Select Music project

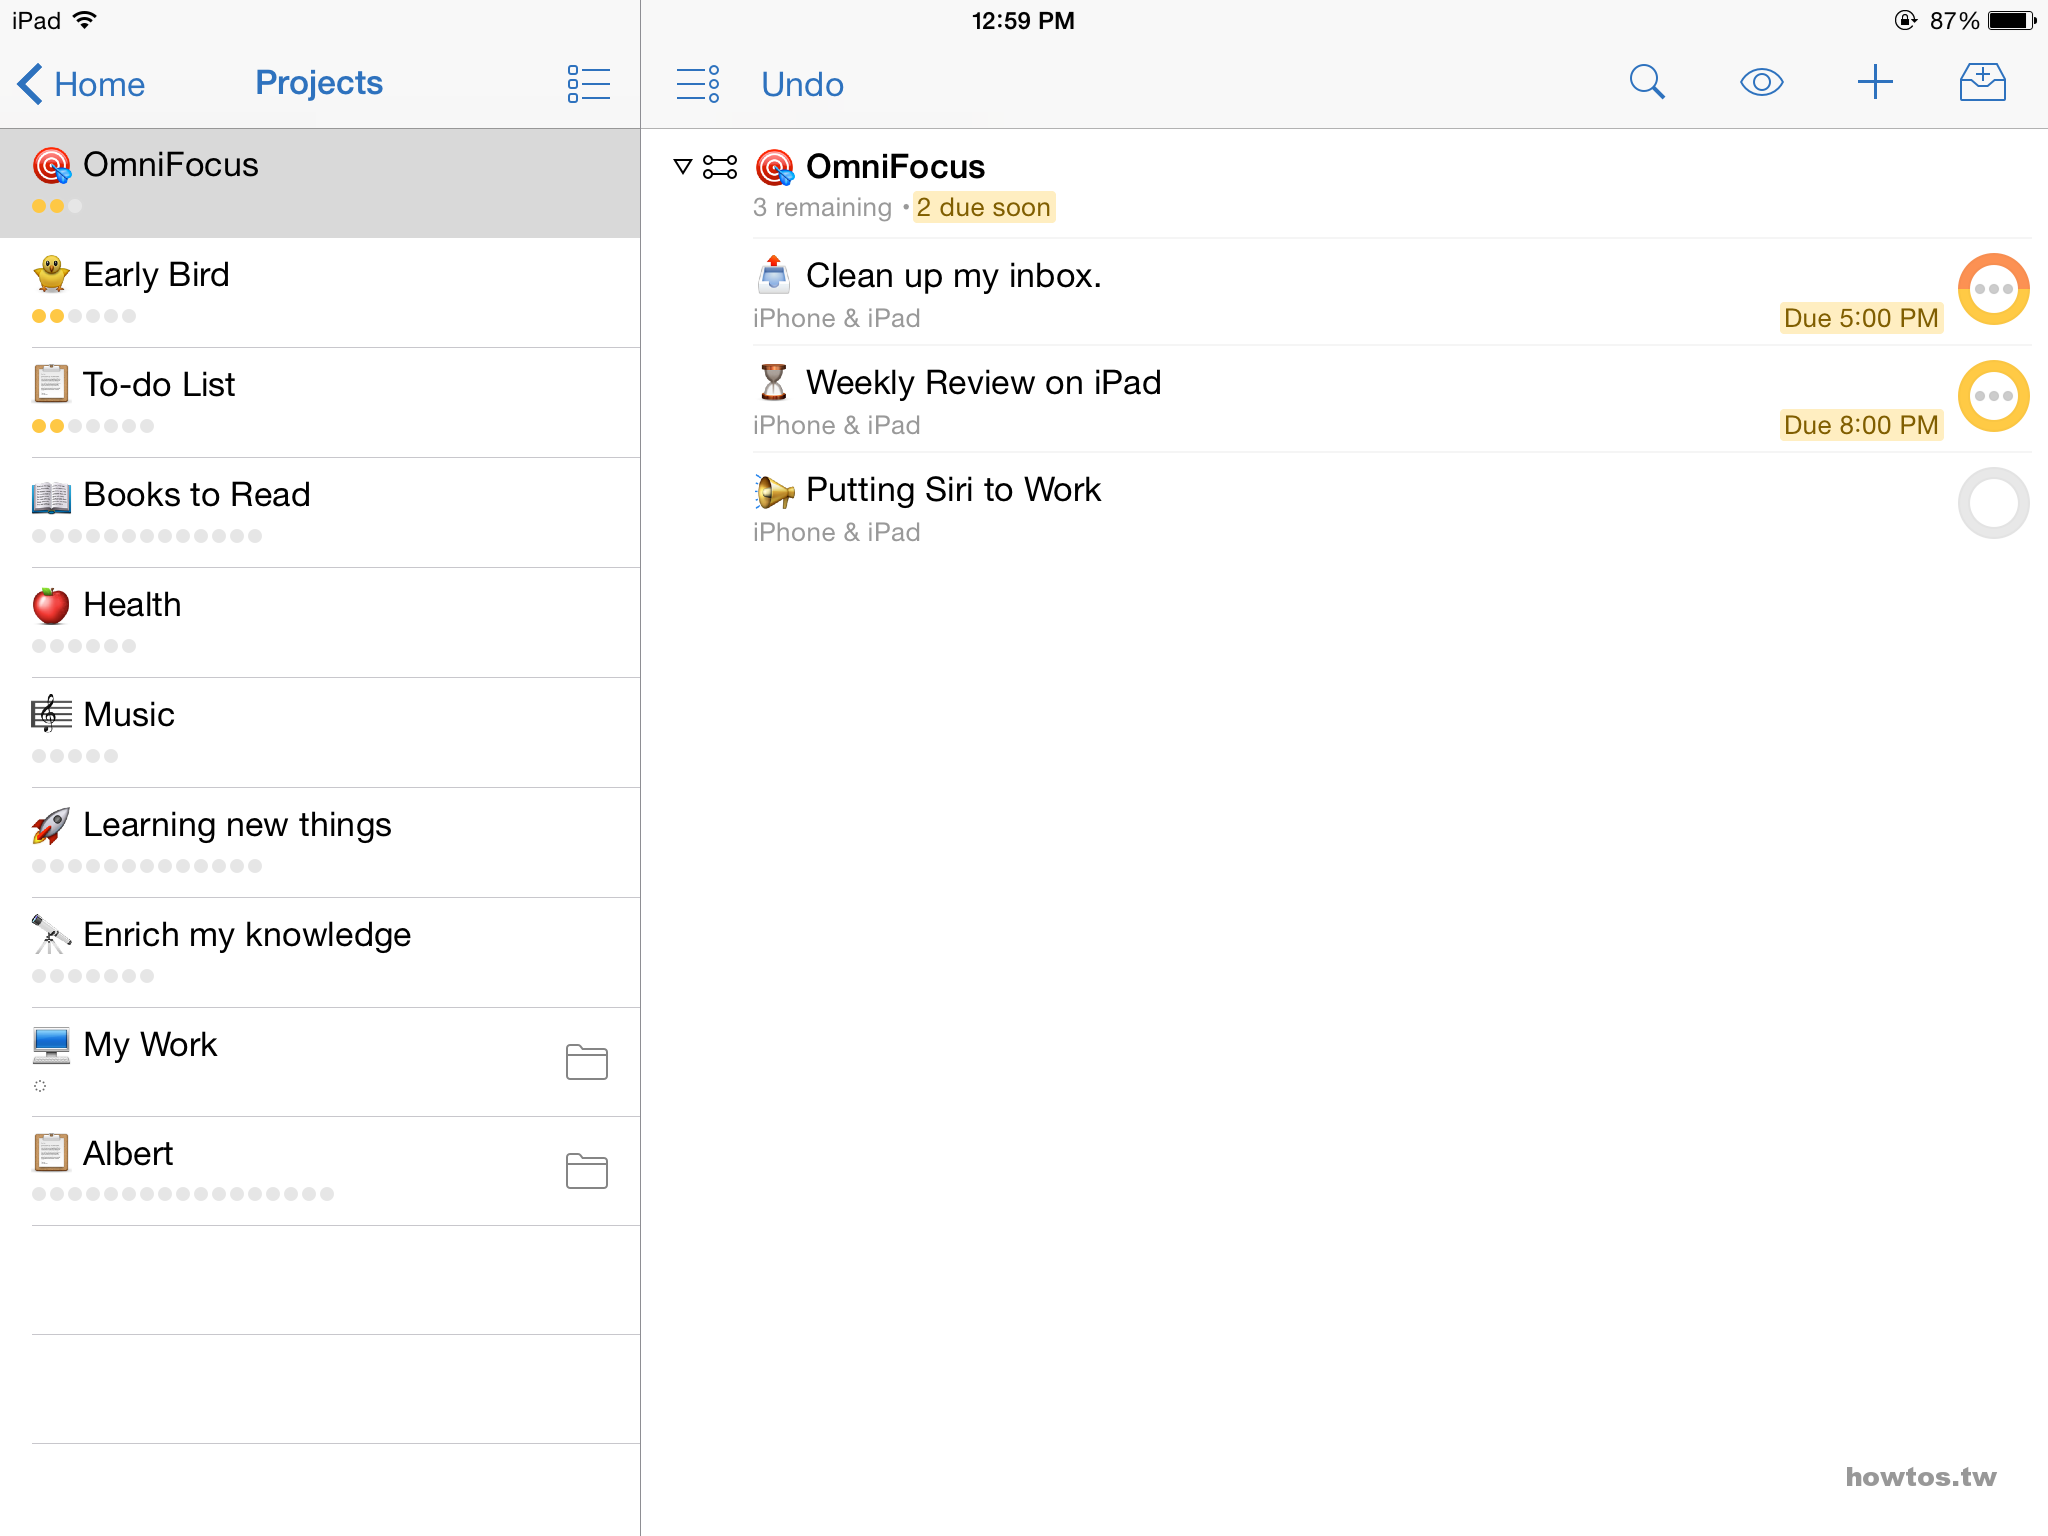320,733
